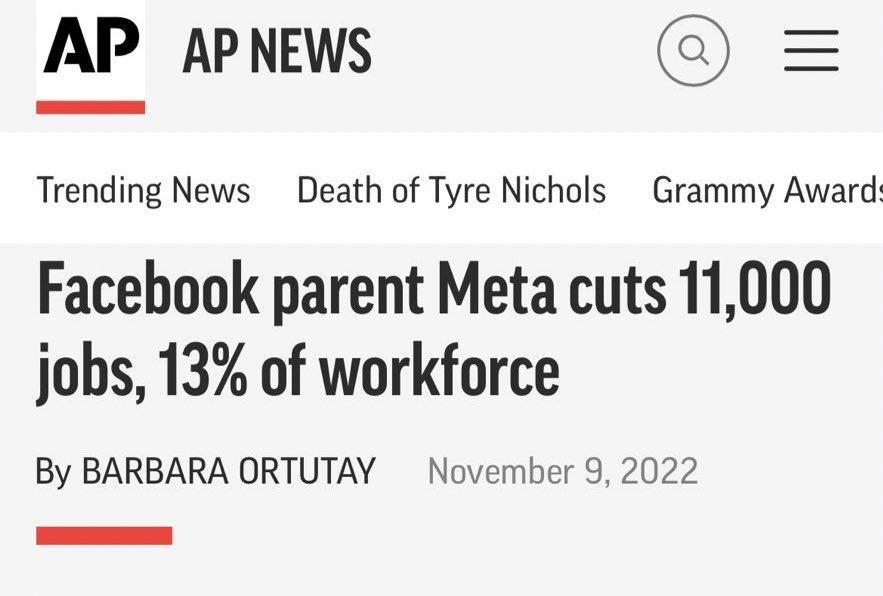The image size is (883, 596).
Task: Open the "Grammy Awards" trending topic
Action: 766,190
